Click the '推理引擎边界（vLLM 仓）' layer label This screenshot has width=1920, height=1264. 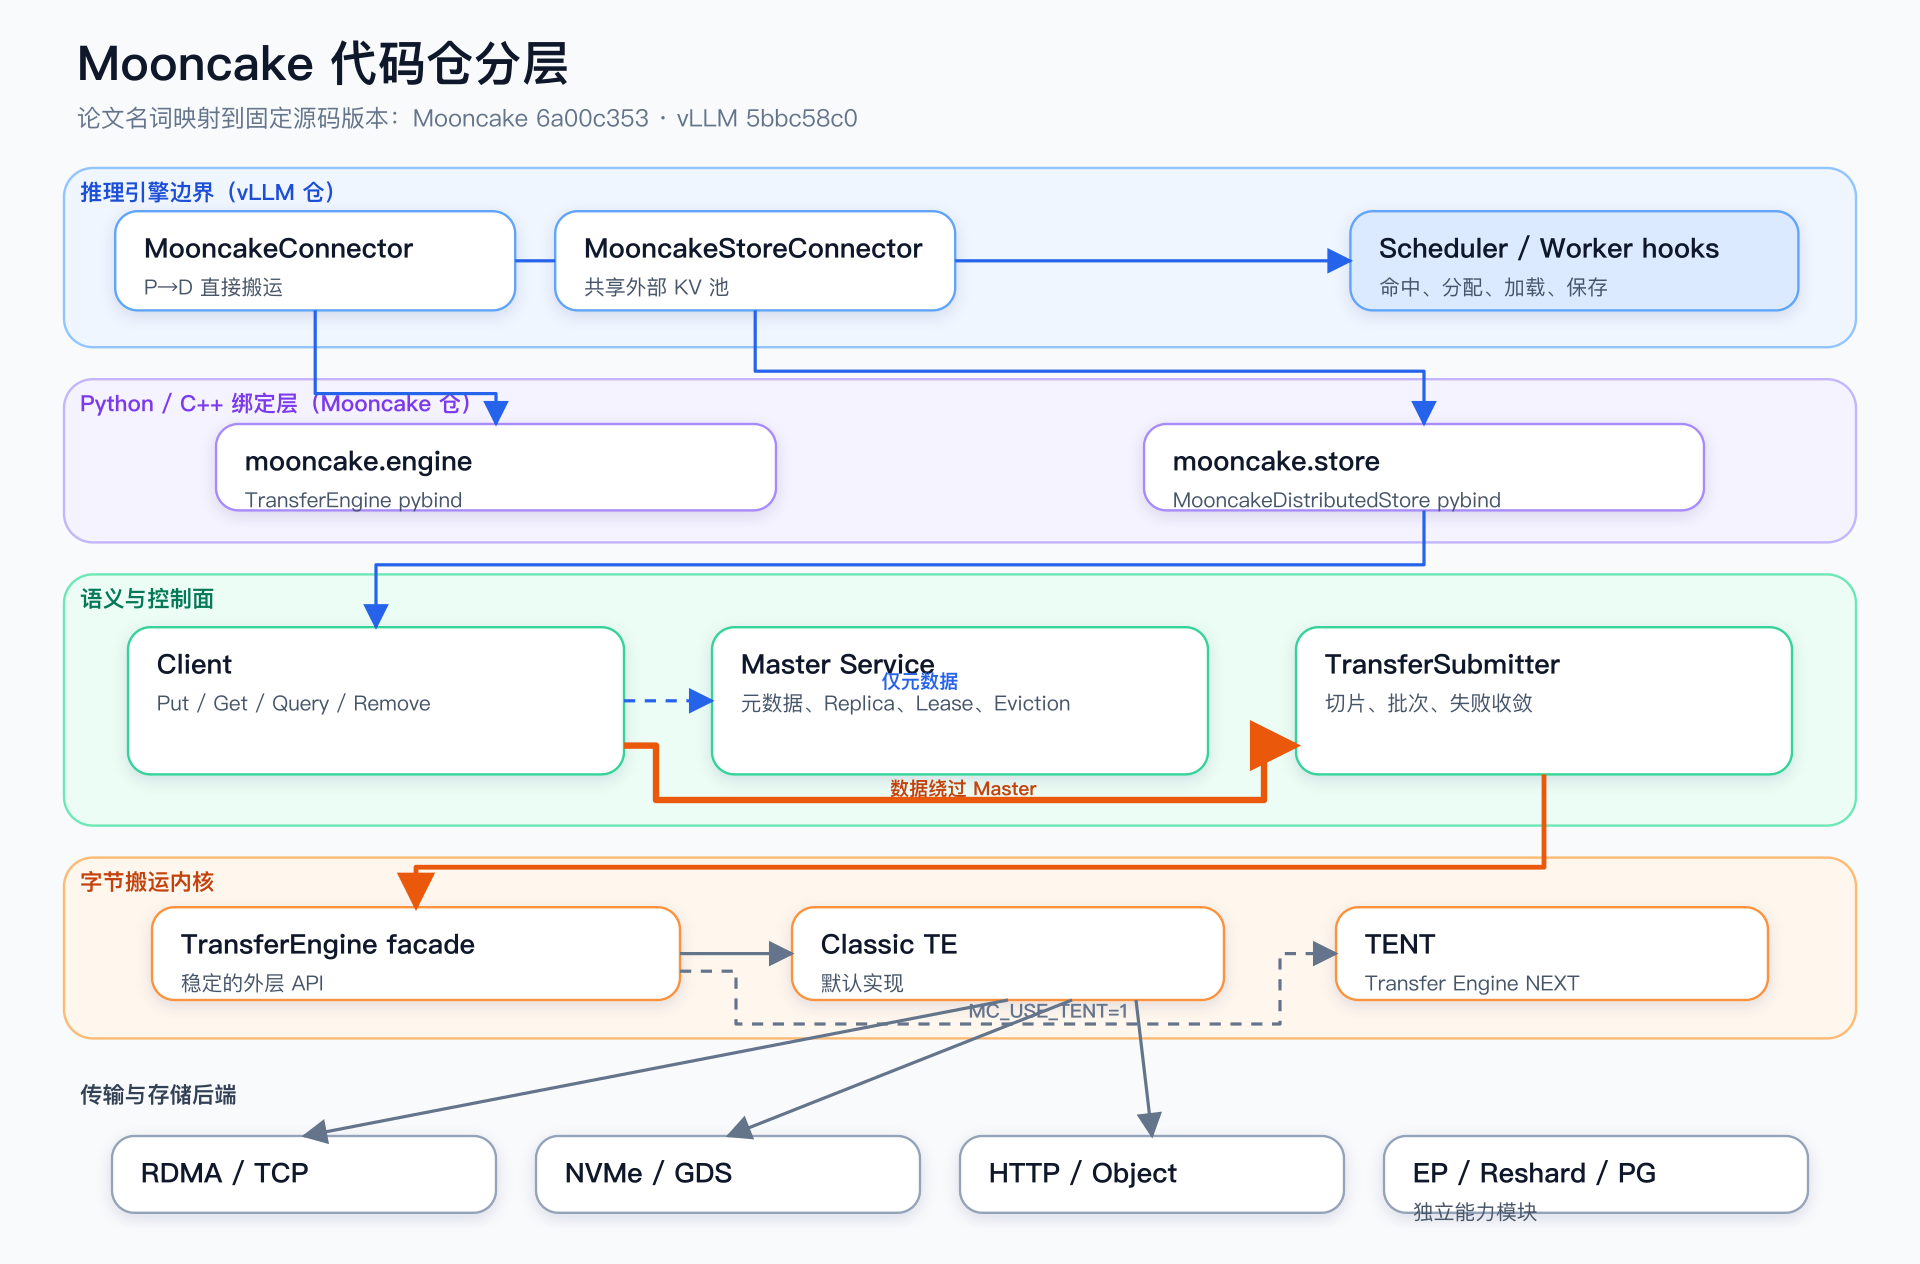pos(208,192)
